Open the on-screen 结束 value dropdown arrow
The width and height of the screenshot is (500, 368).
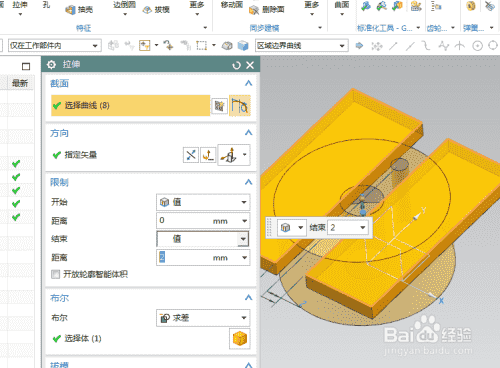tap(363, 228)
